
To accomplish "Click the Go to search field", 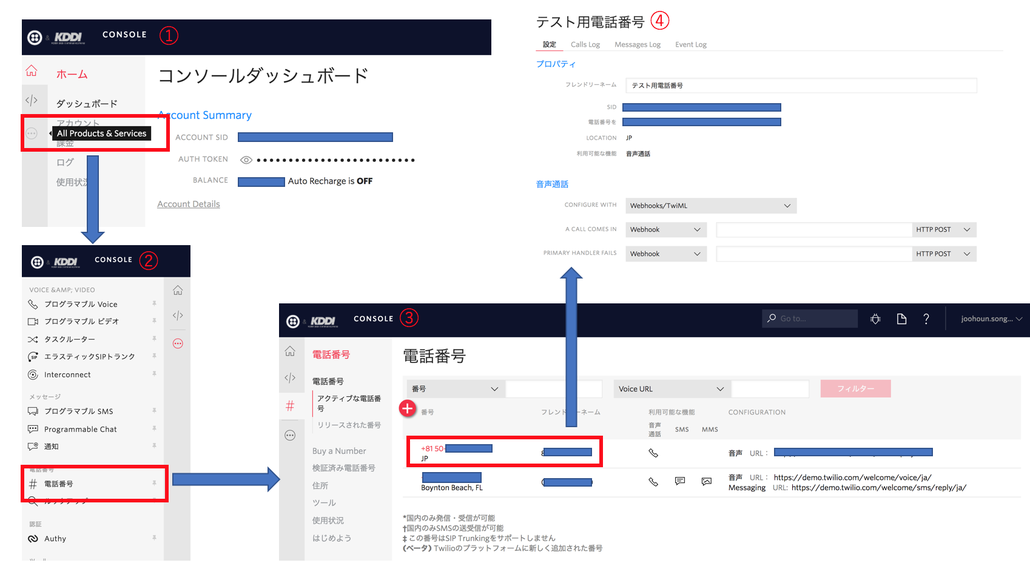I will [810, 319].
